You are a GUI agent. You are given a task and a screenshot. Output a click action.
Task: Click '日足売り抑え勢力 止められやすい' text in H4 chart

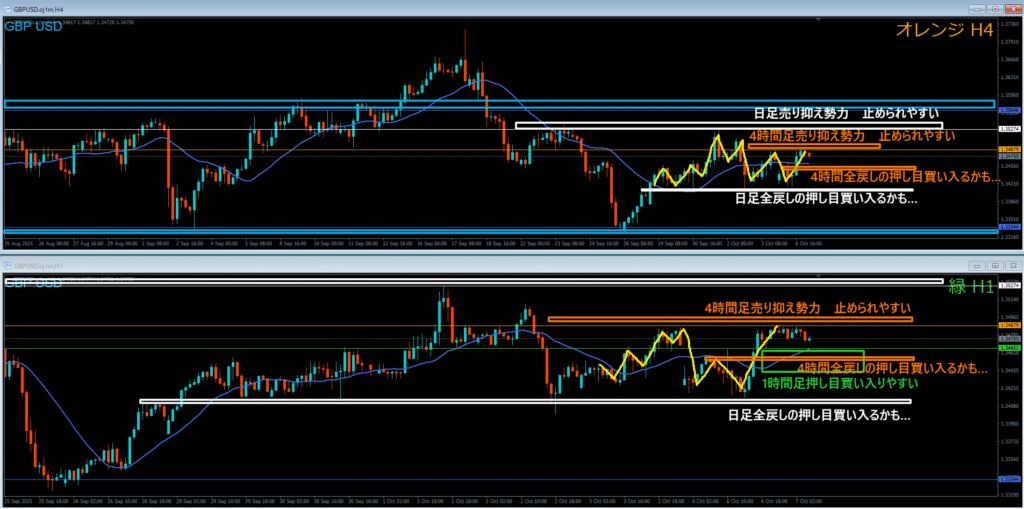(845, 114)
